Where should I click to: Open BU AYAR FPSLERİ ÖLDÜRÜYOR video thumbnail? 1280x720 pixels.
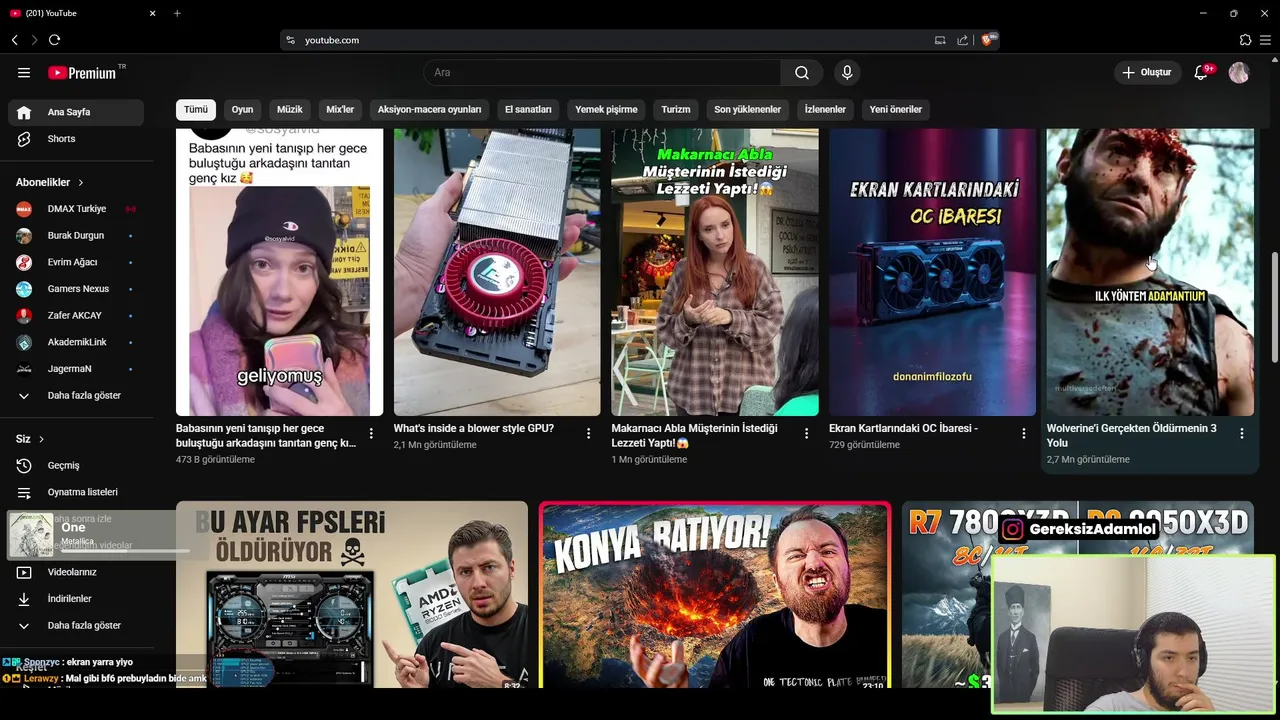tap(352, 594)
